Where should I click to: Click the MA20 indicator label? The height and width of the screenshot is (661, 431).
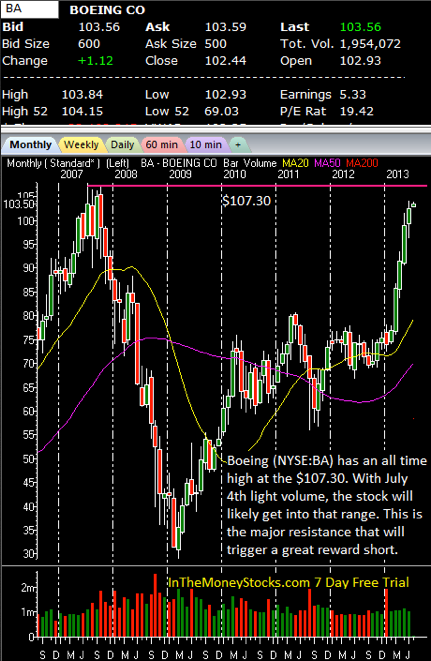[295, 163]
